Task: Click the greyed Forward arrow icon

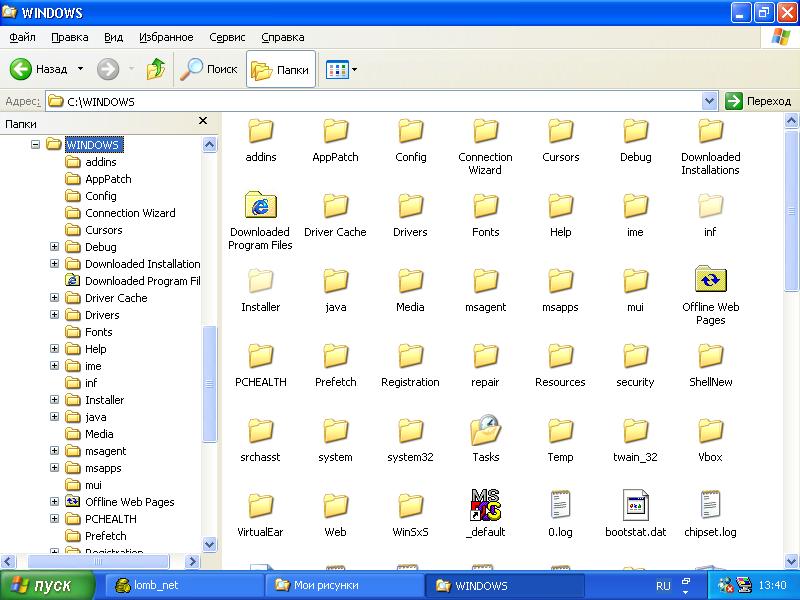Action: point(108,69)
